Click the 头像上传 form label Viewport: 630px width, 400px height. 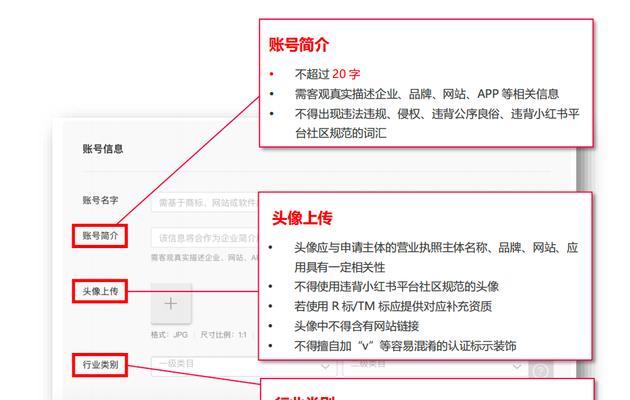[x=100, y=291]
